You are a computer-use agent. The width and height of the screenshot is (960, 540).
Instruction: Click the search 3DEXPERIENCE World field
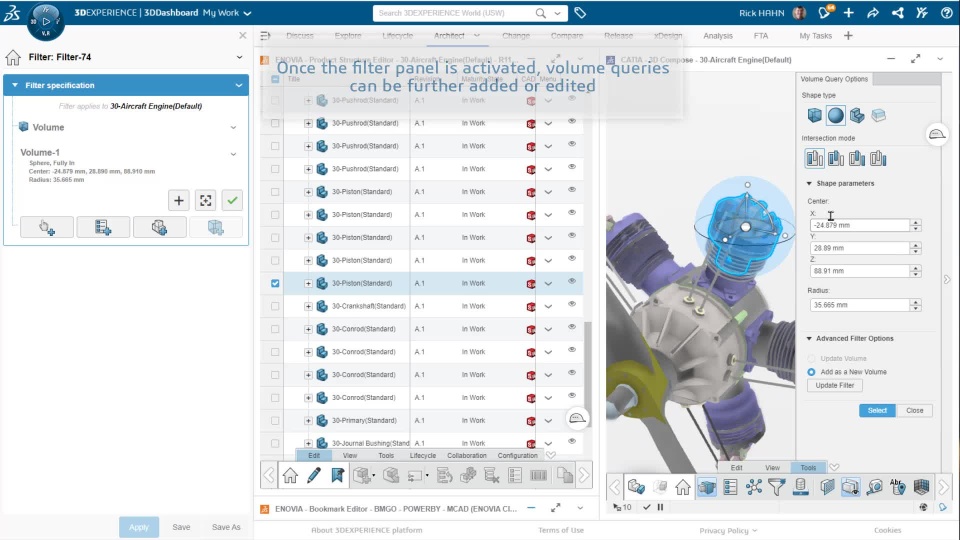click(454, 13)
